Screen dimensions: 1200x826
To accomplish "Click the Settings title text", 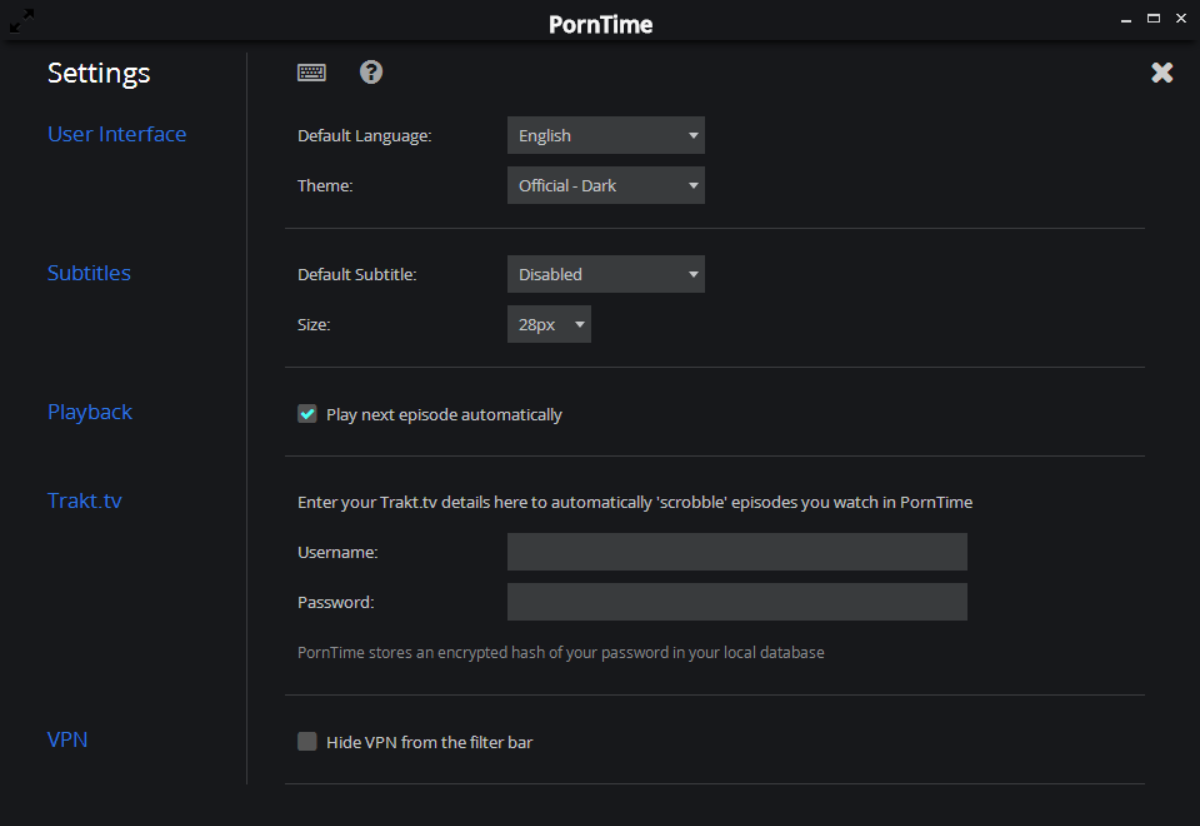I will [x=99, y=73].
